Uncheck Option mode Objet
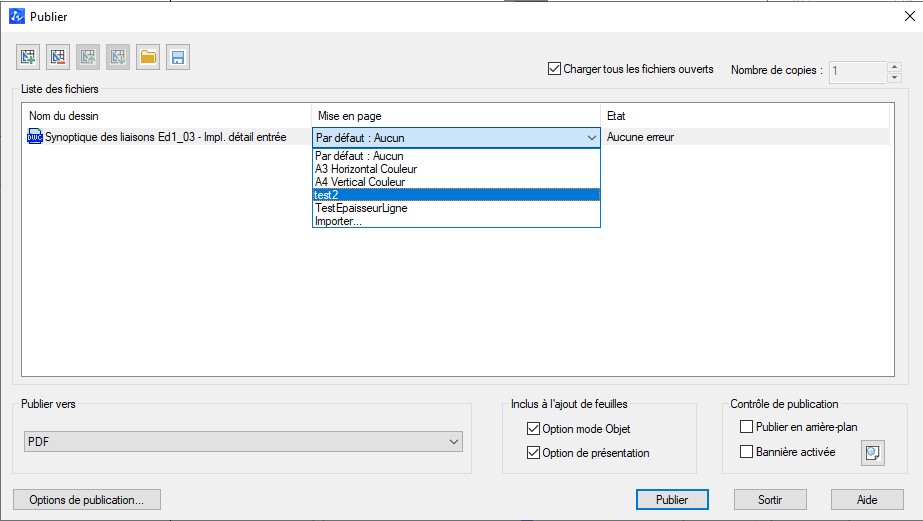 point(533,429)
